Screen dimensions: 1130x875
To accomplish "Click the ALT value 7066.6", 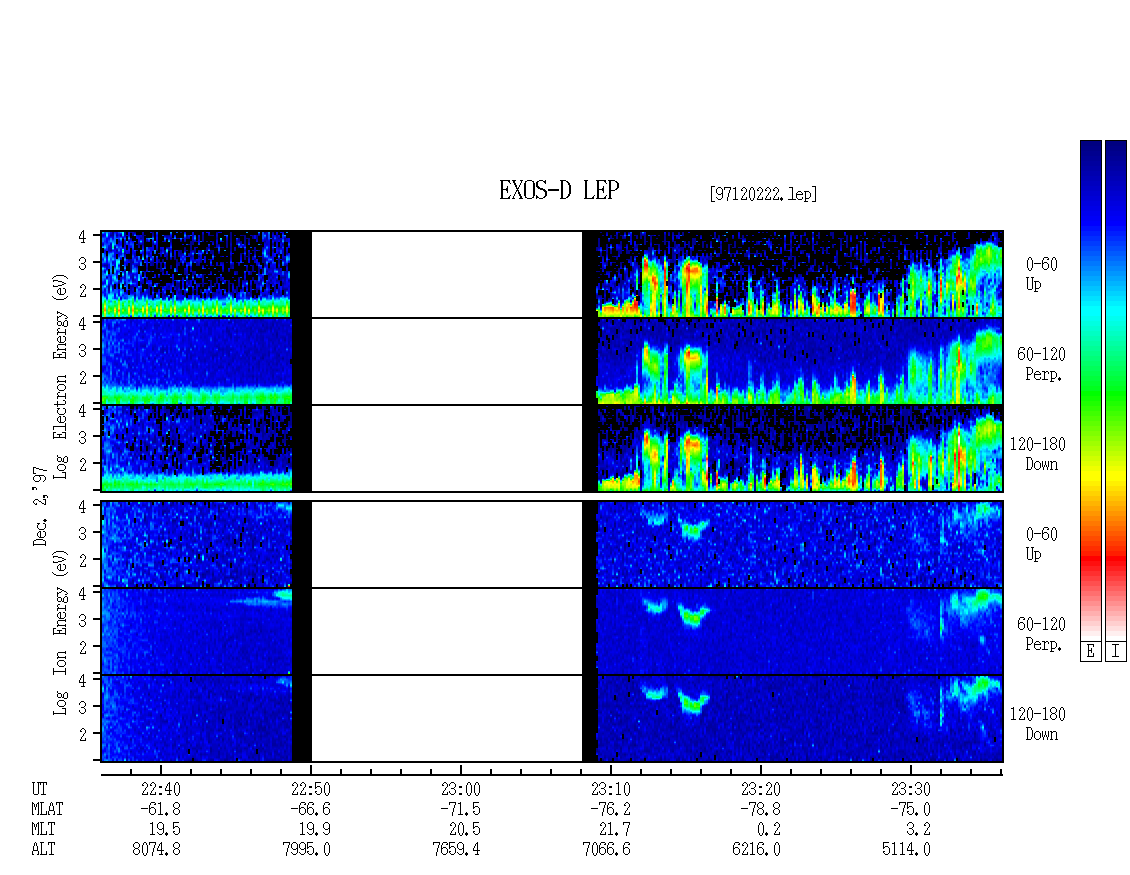I will pos(606,849).
